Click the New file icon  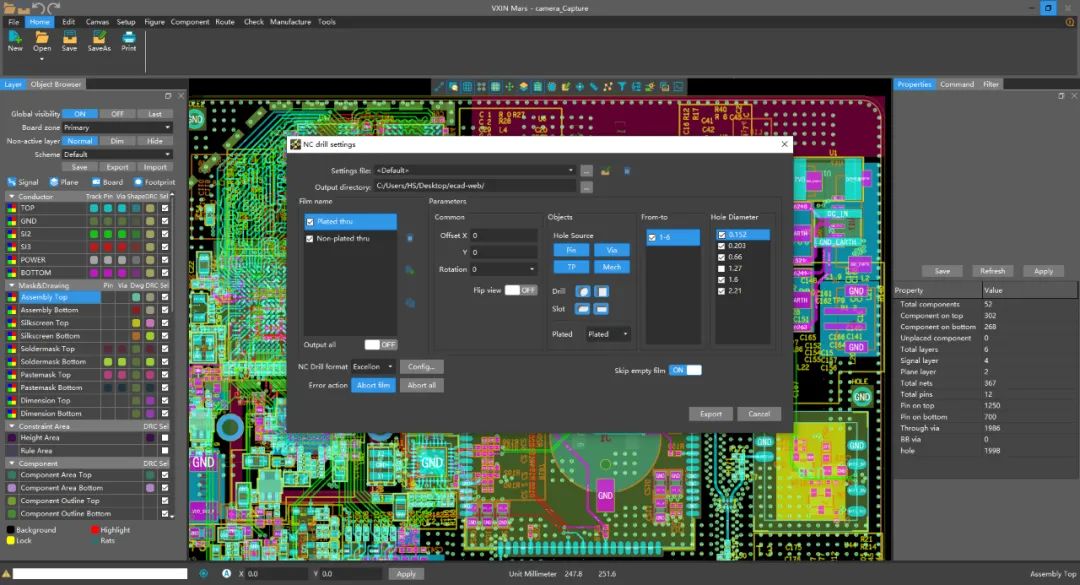[x=15, y=38]
